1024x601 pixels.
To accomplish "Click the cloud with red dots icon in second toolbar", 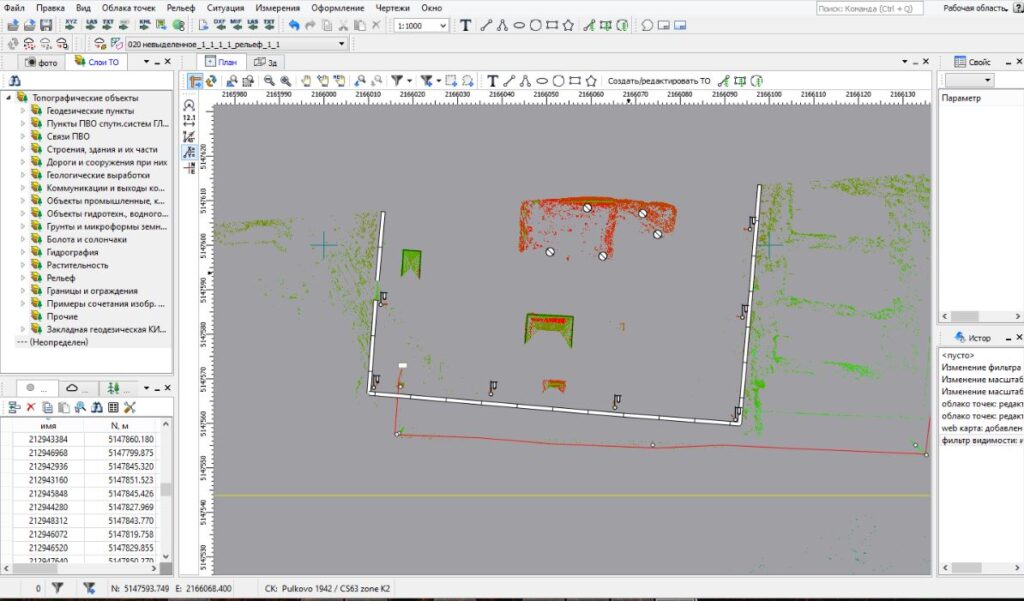I will (x=29, y=44).
